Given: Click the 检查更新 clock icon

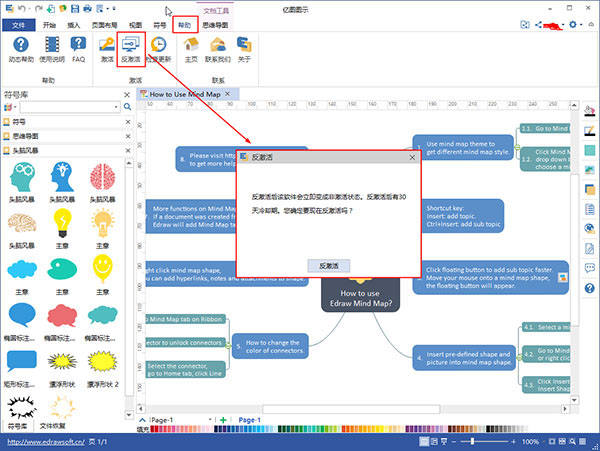Looking at the screenshot, I should pos(158,49).
